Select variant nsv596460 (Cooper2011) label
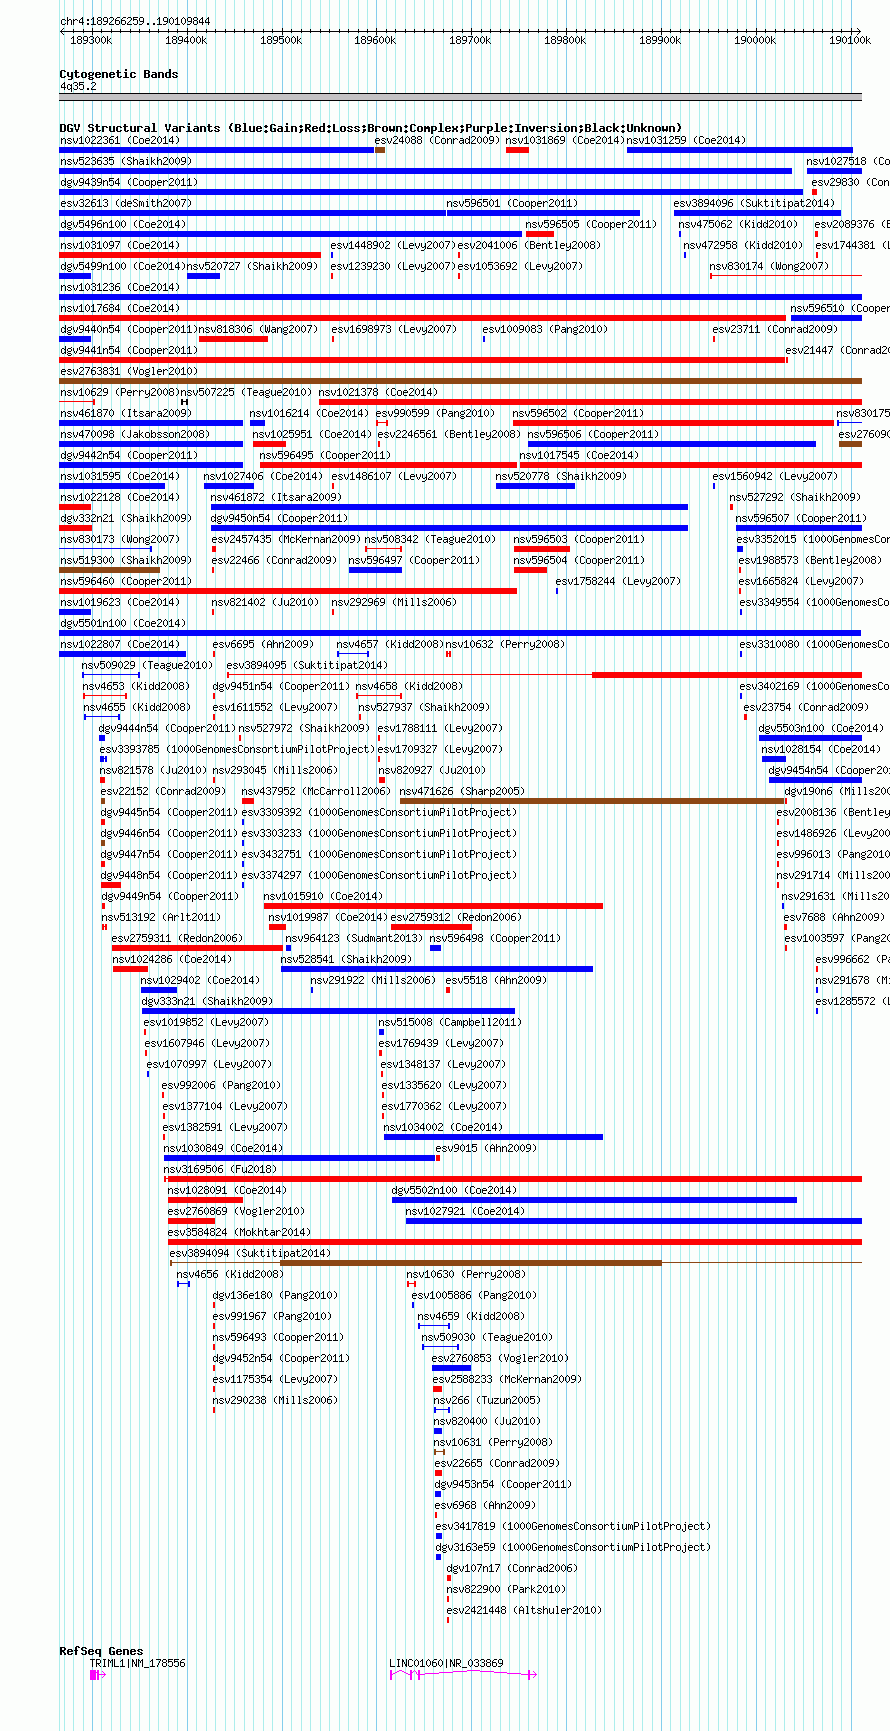The image size is (890, 1731). [x=126, y=581]
